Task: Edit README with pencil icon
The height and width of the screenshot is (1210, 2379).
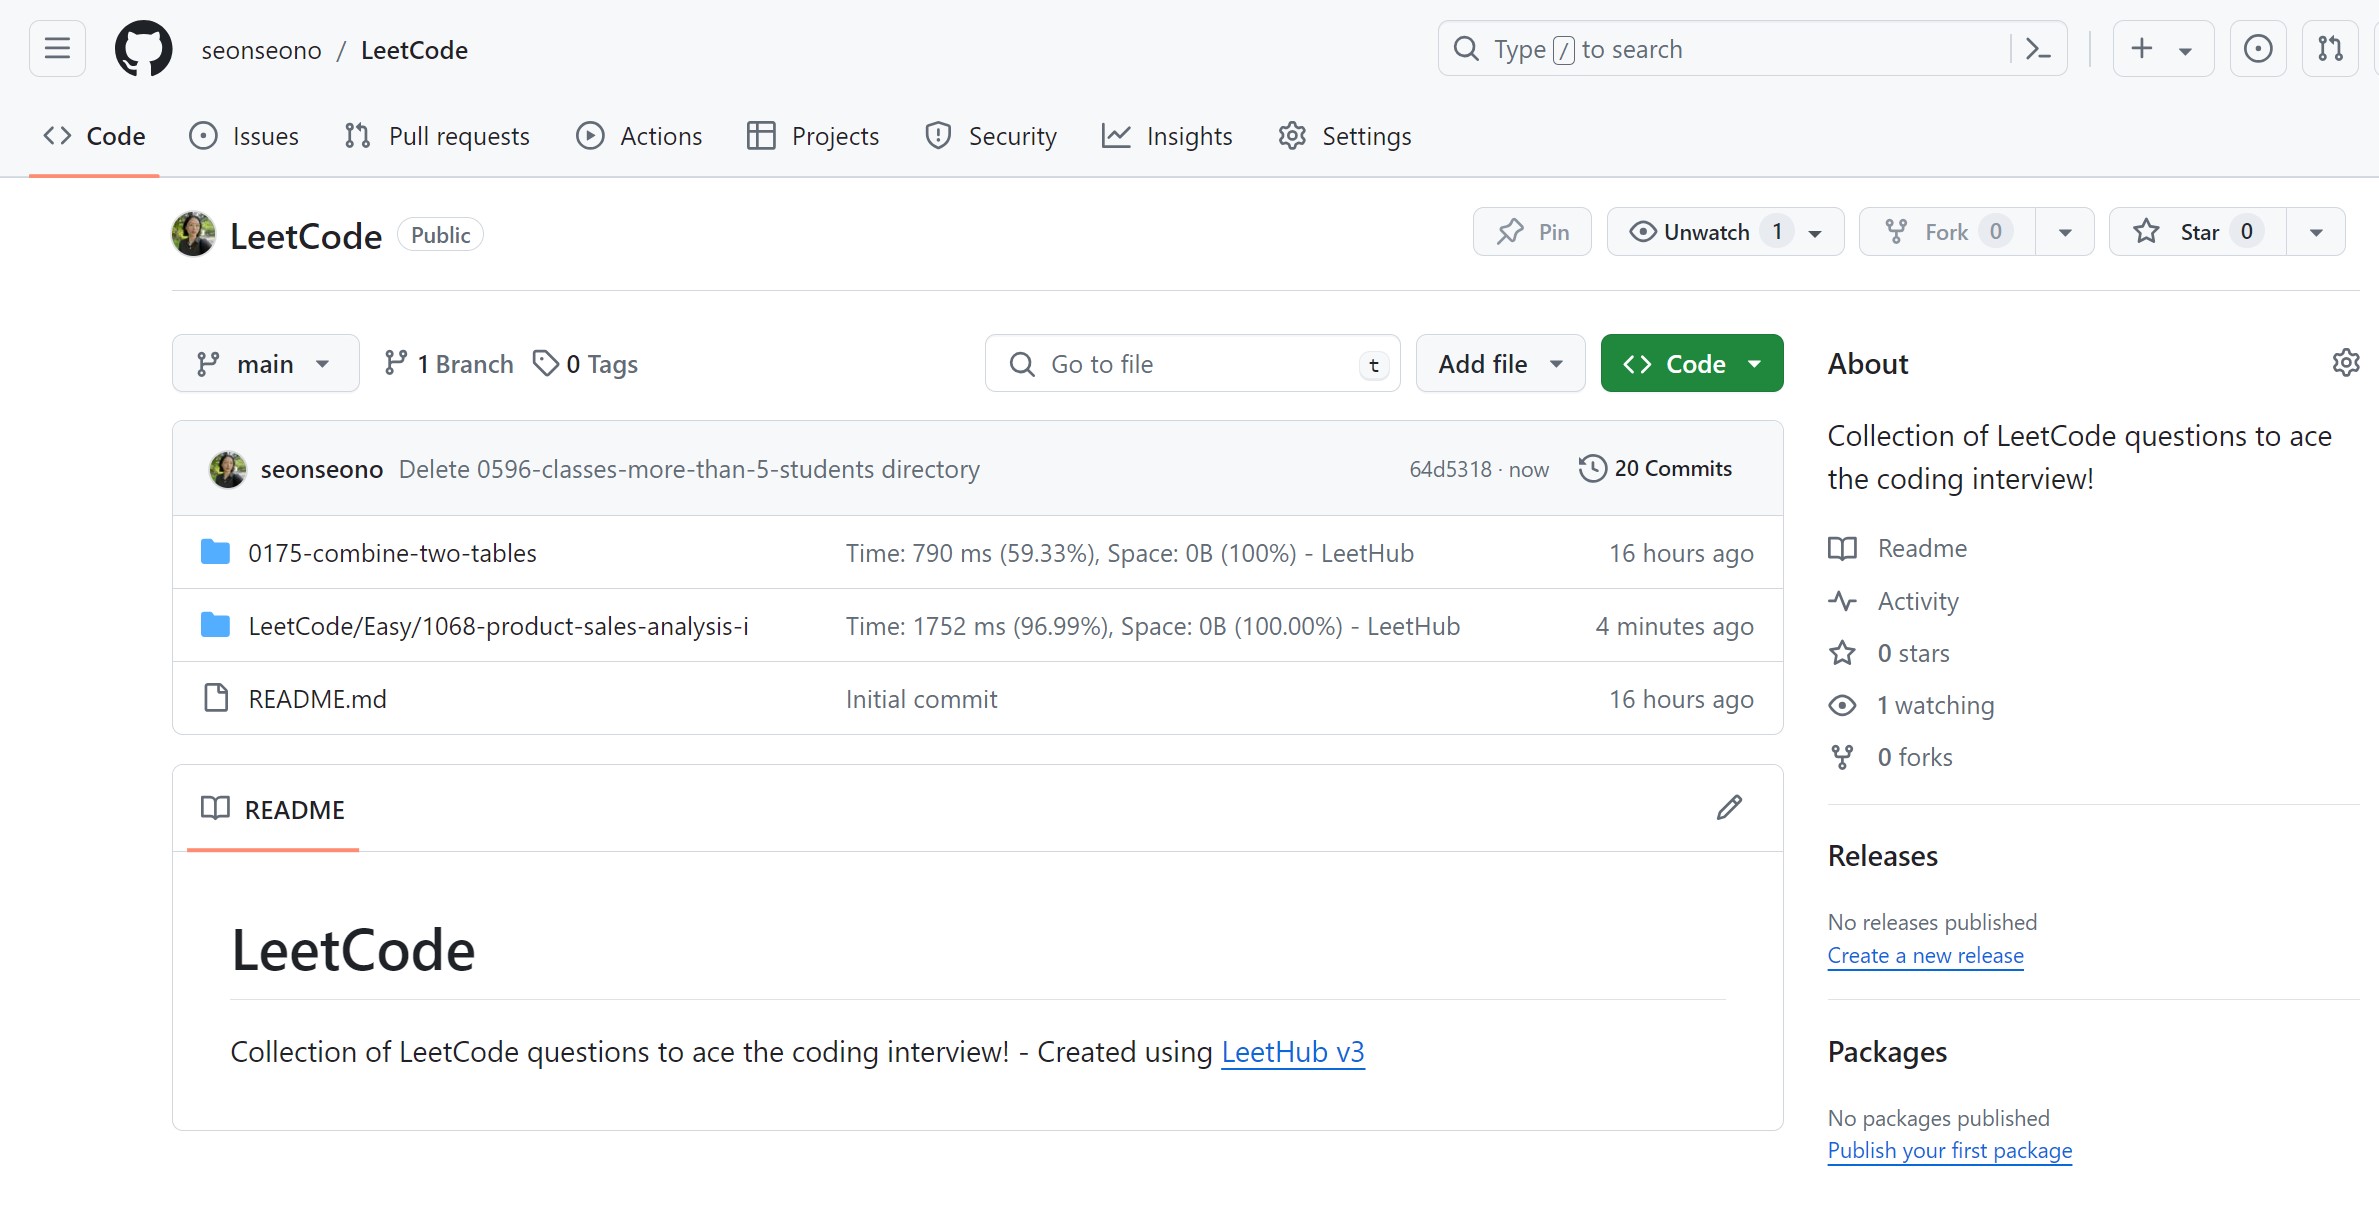Action: [x=1729, y=808]
